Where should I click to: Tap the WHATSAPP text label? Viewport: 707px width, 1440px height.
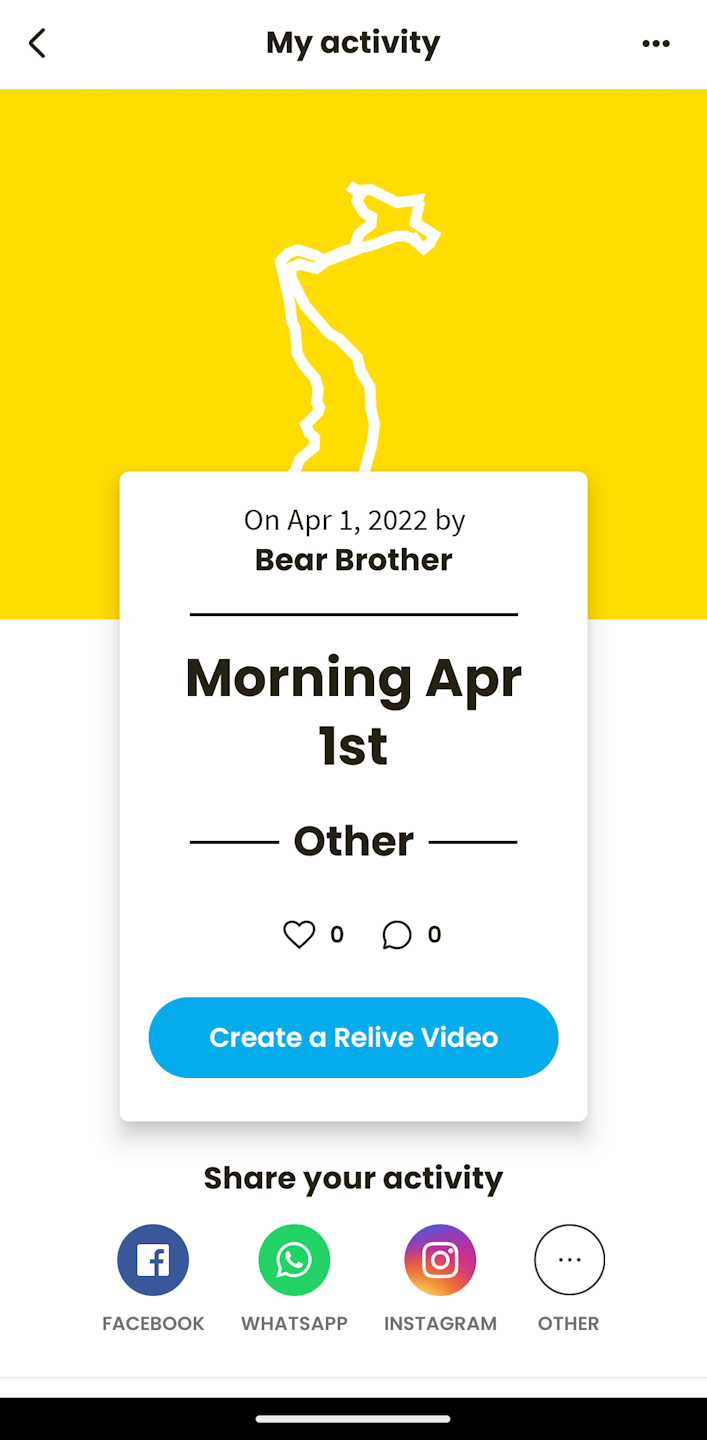click(x=294, y=1323)
